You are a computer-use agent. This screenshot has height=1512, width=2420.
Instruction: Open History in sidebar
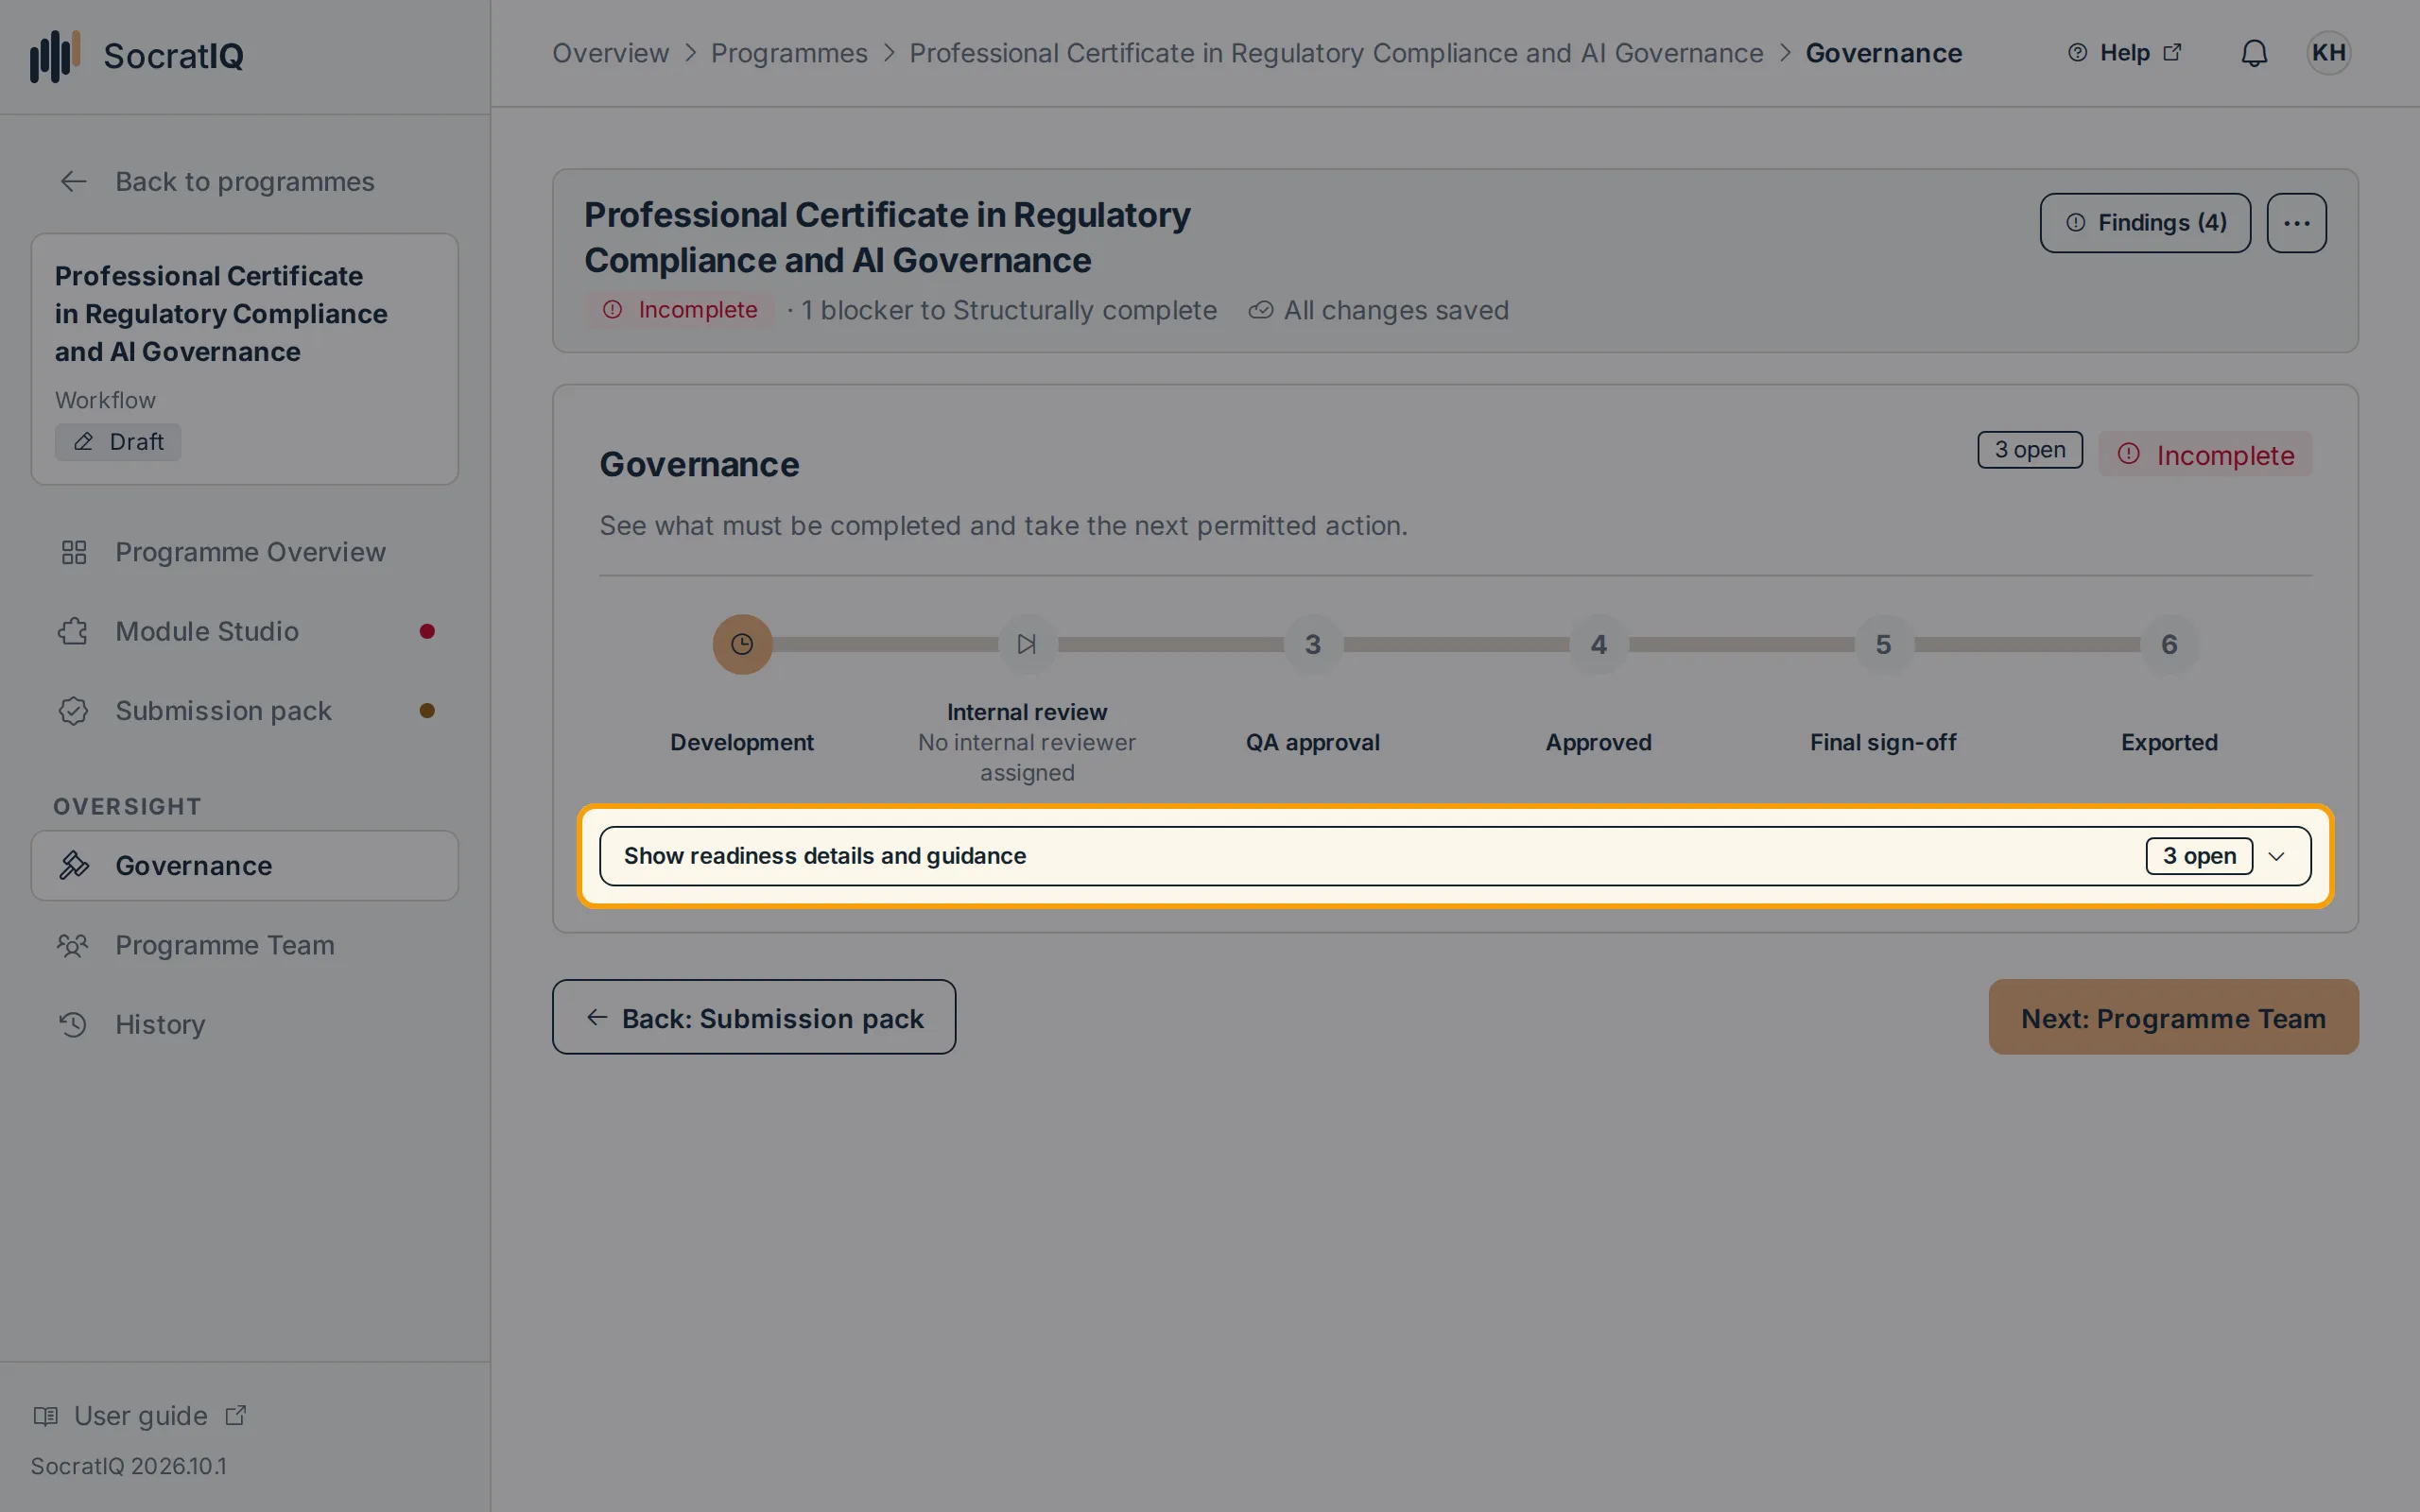click(x=245, y=1024)
